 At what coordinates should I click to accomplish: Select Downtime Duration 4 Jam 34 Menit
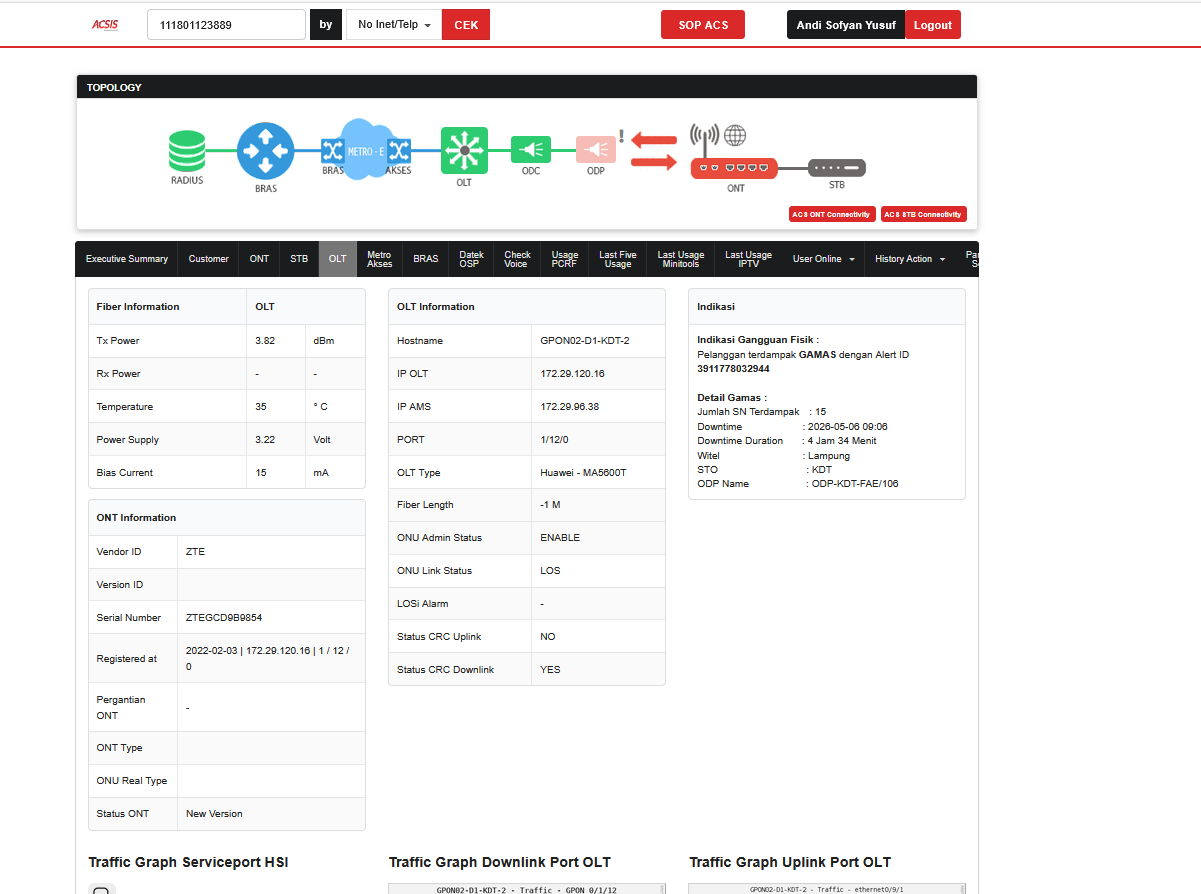[x=841, y=441]
